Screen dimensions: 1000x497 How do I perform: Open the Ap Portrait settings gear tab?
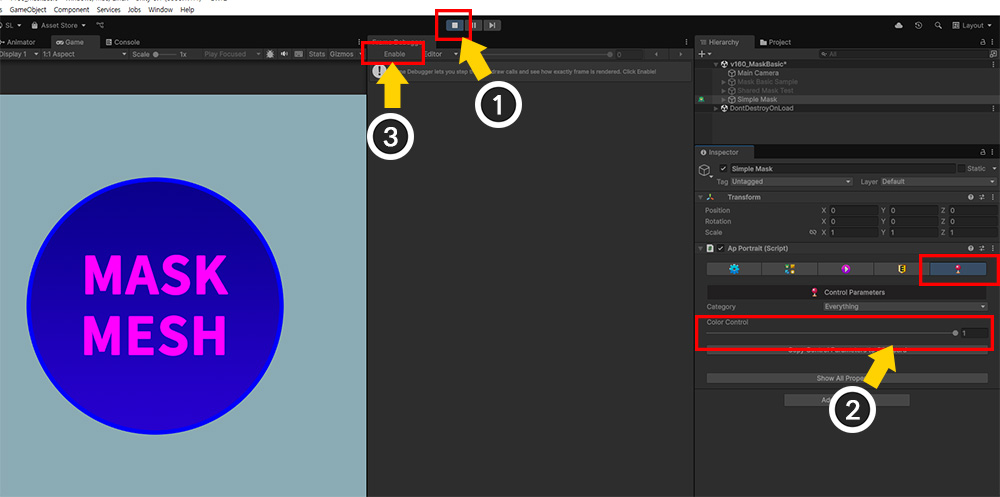pyautogui.click(x=733, y=269)
